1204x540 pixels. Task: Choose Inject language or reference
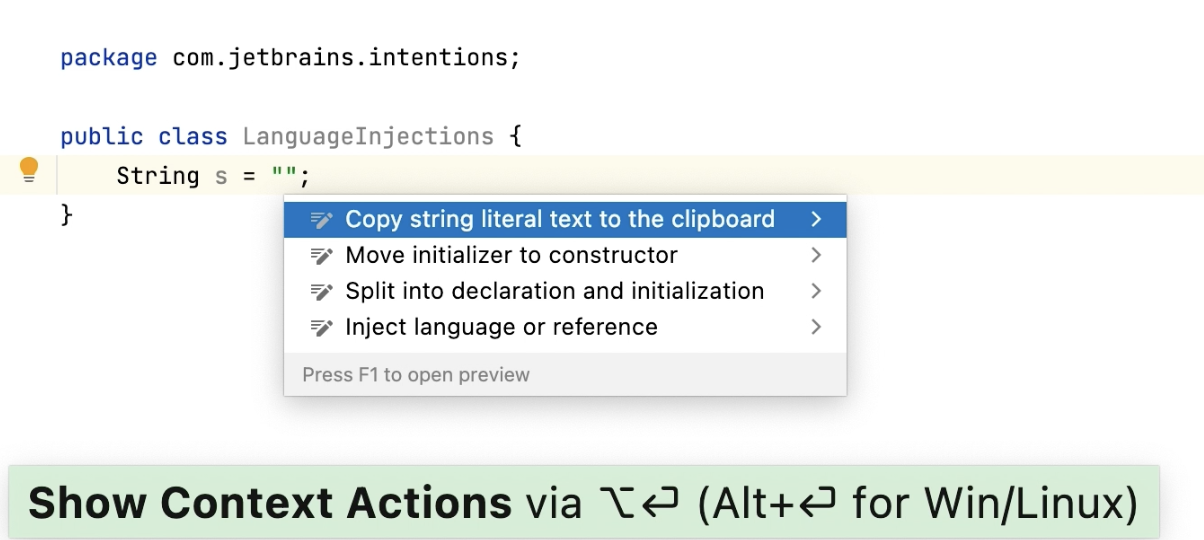[x=565, y=327]
